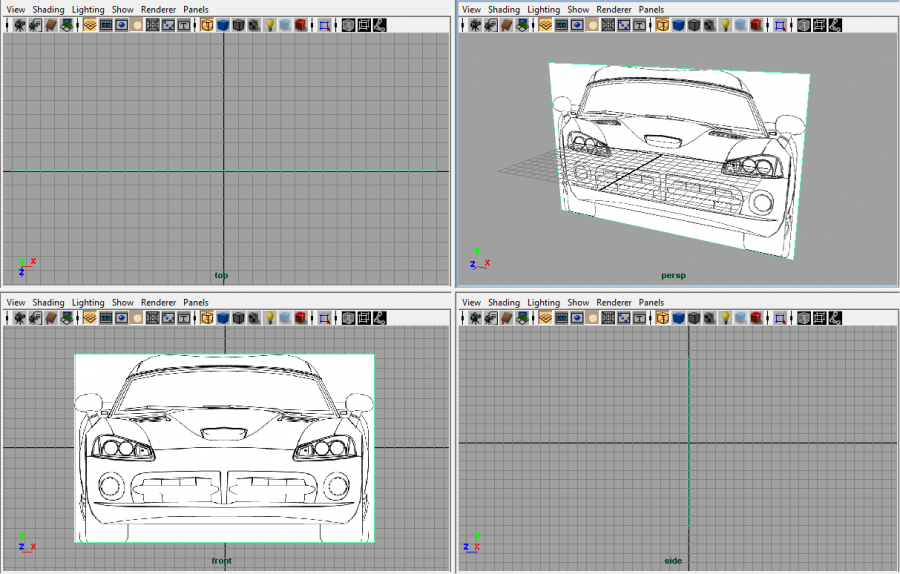Click X-Ray Joints icon in persp panel
The image size is (900, 574).
[836, 25]
